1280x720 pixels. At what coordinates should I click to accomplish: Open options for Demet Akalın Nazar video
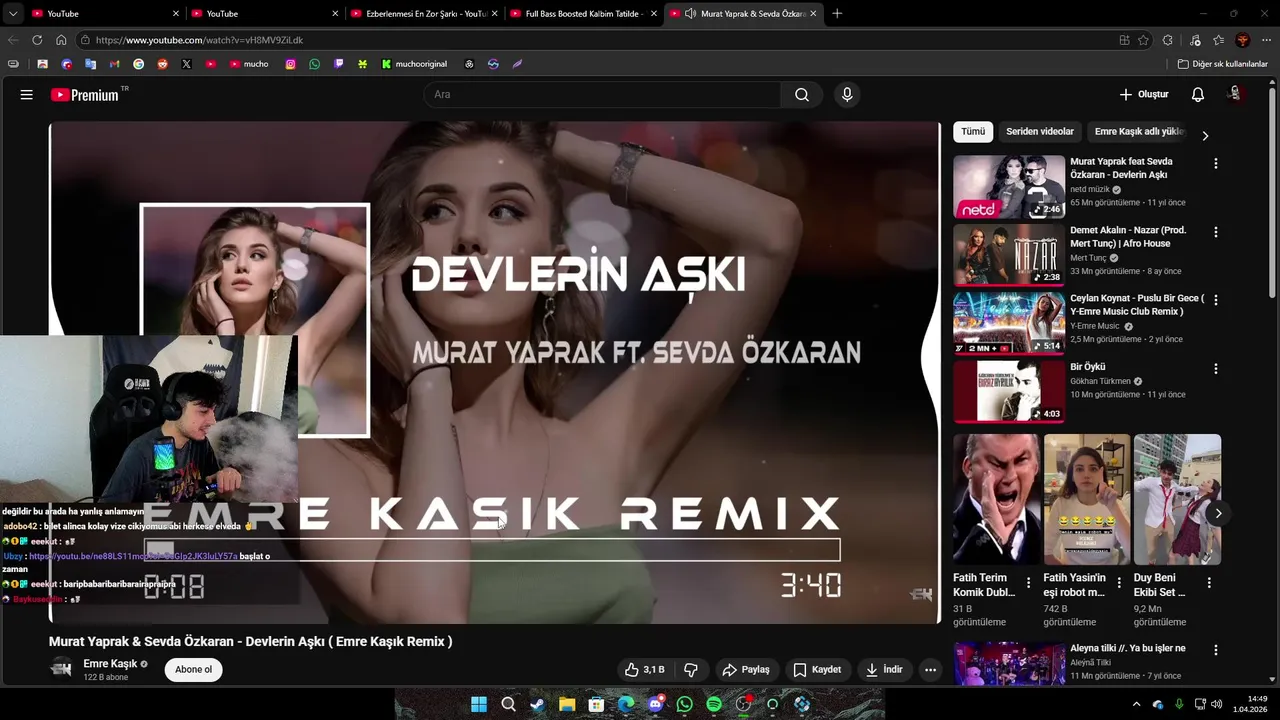coord(1216,232)
